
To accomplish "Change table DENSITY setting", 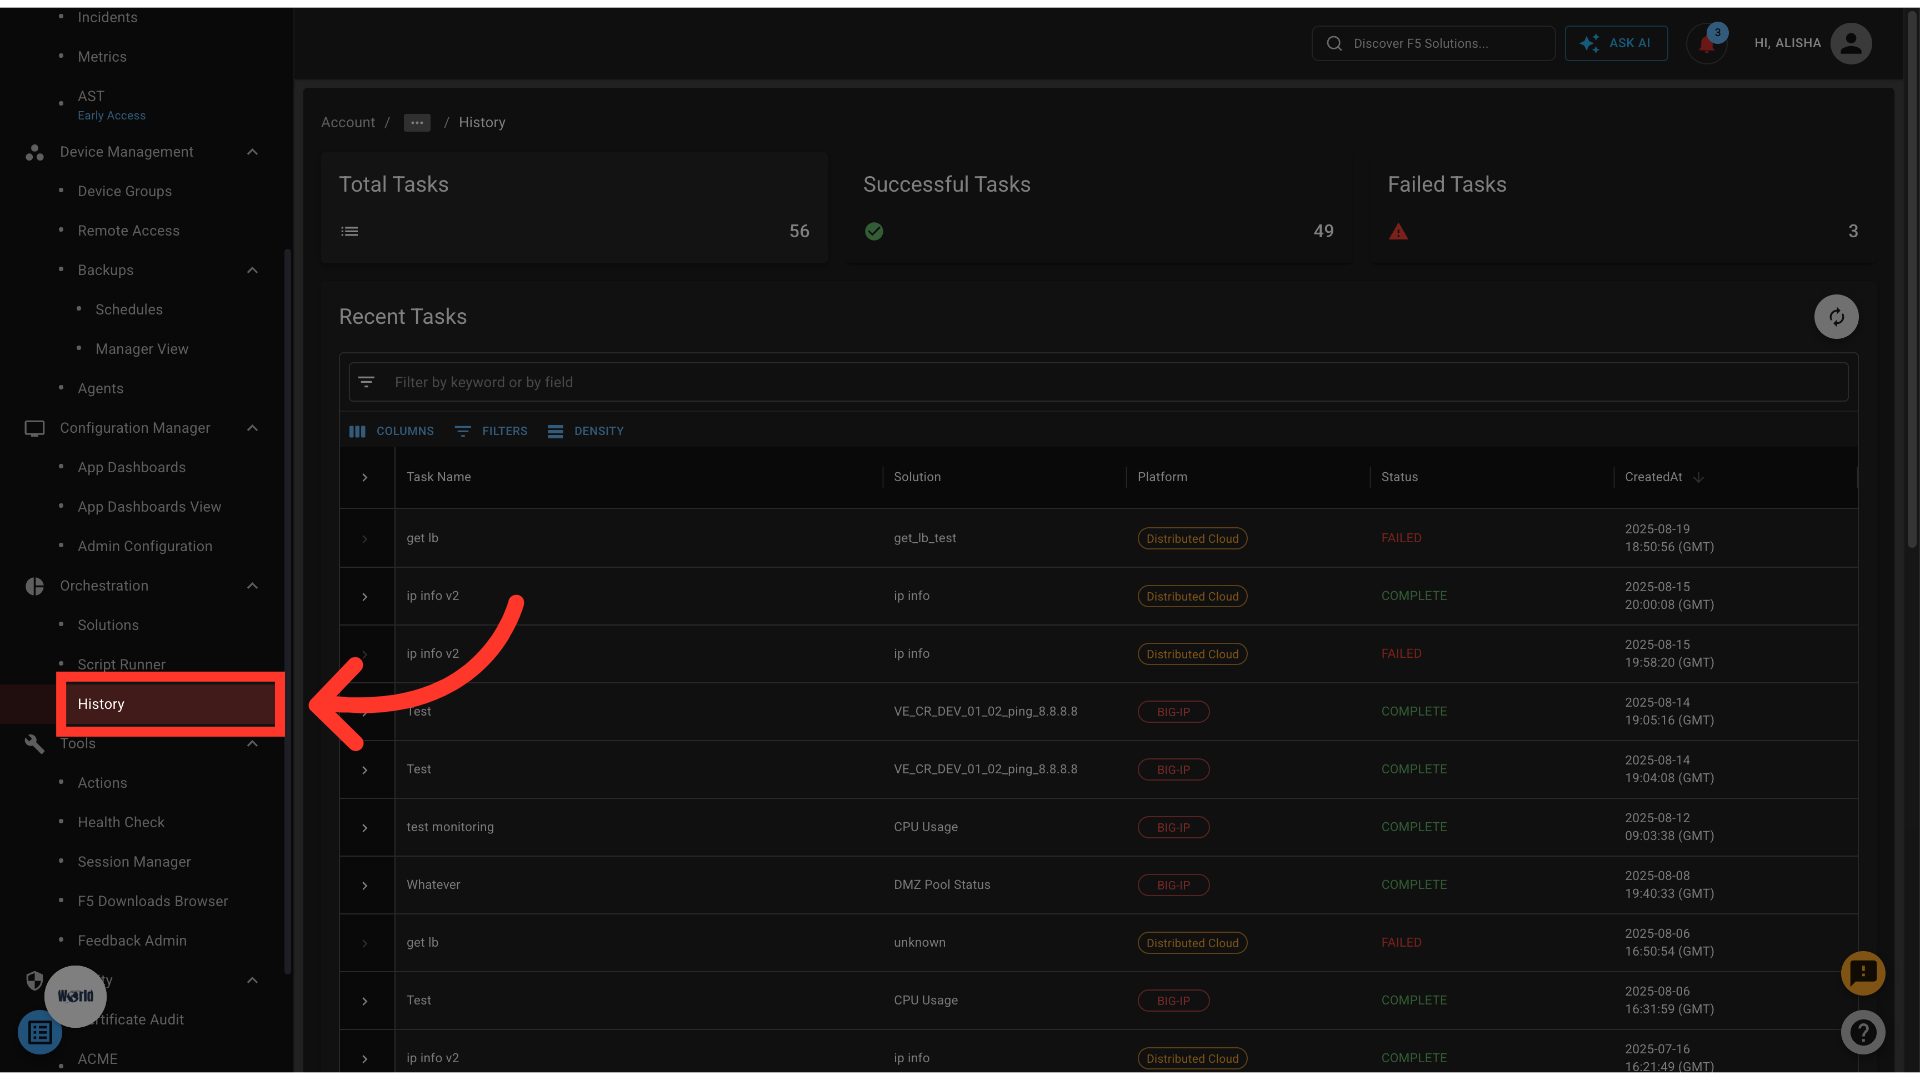I will 586,431.
